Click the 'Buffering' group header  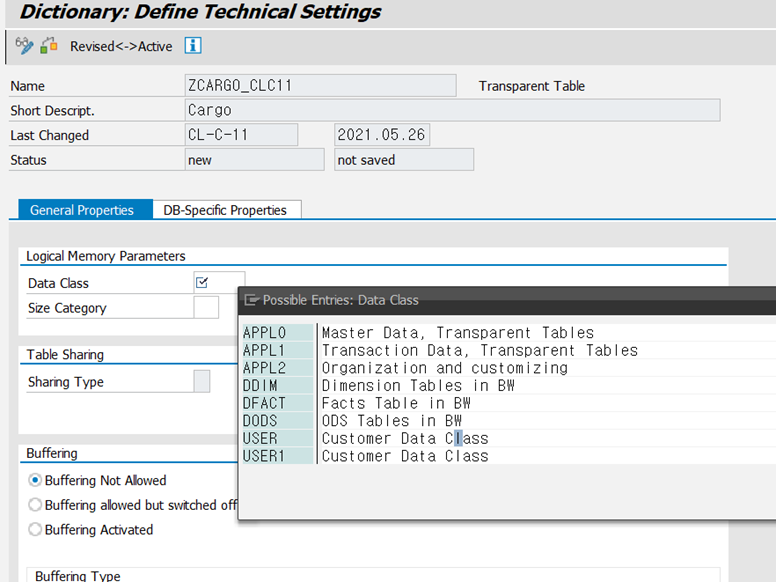[x=51, y=453]
